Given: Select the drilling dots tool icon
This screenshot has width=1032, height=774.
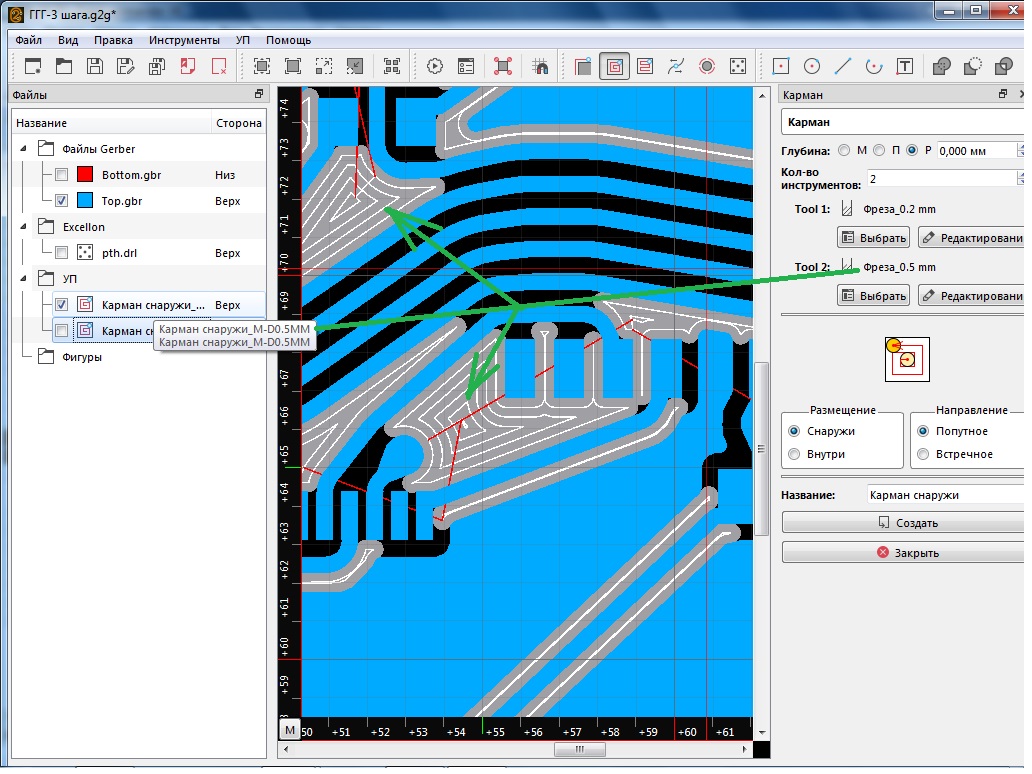Looking at the screenshot, I should tap(738, 66).
